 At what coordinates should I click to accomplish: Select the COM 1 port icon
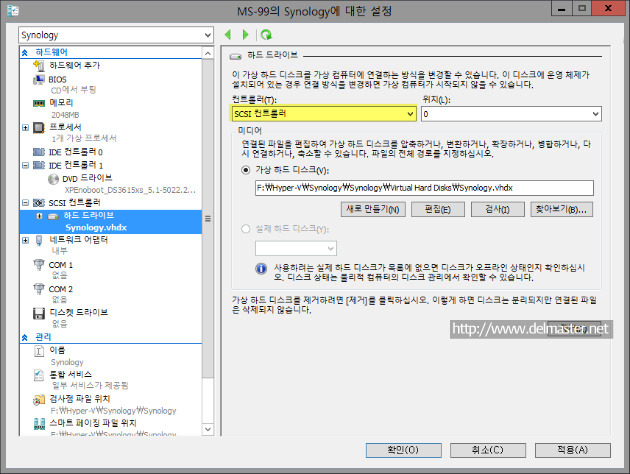pyautogui.click(x=39, y=265)
